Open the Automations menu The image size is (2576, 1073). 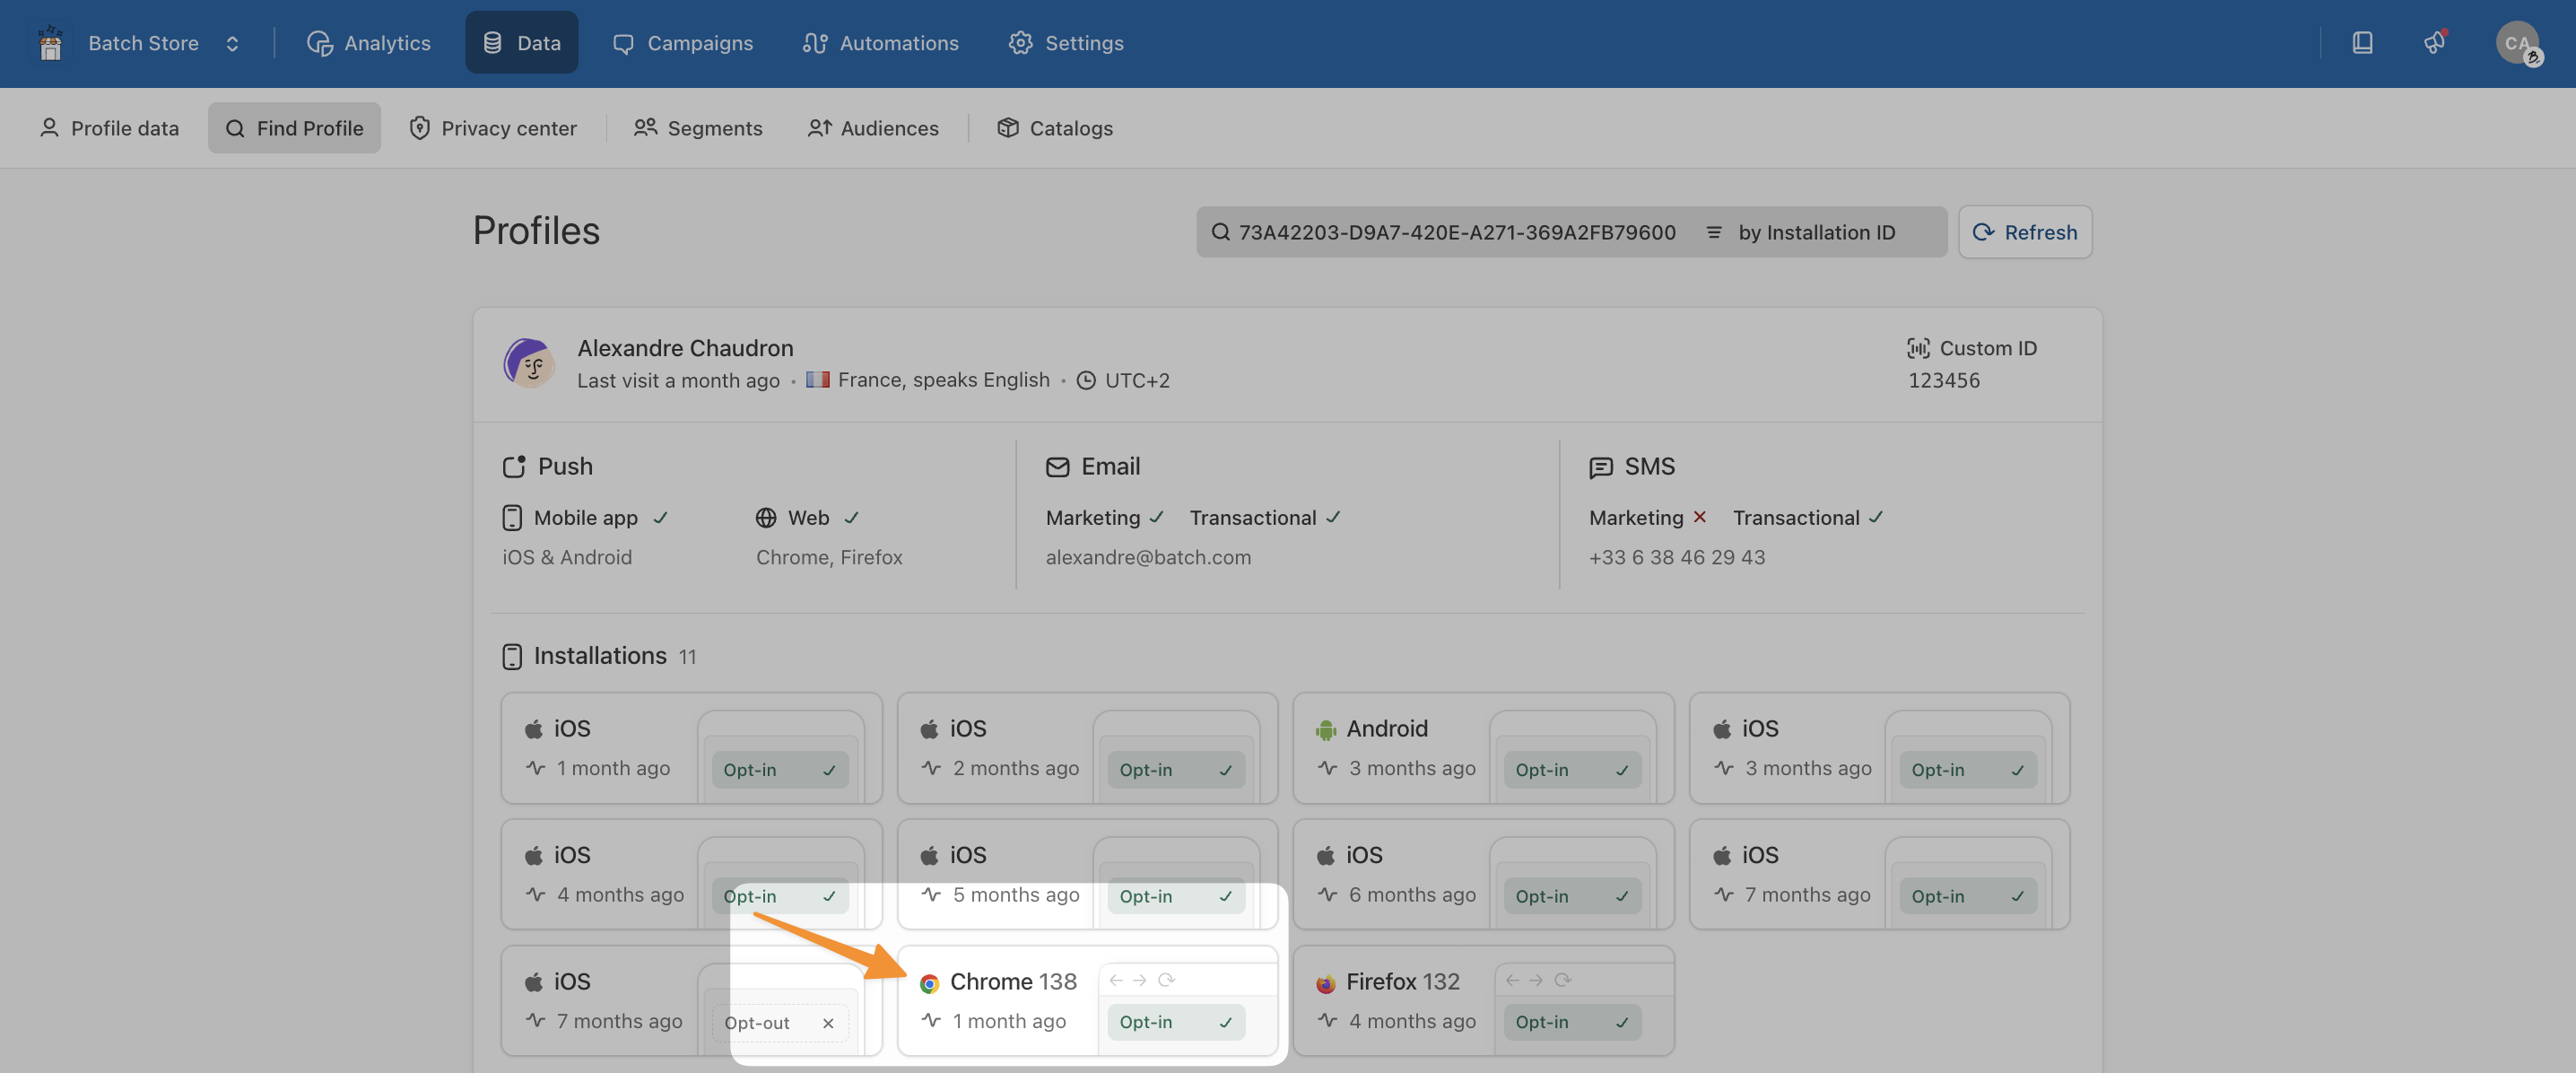(x=880, y=43)
